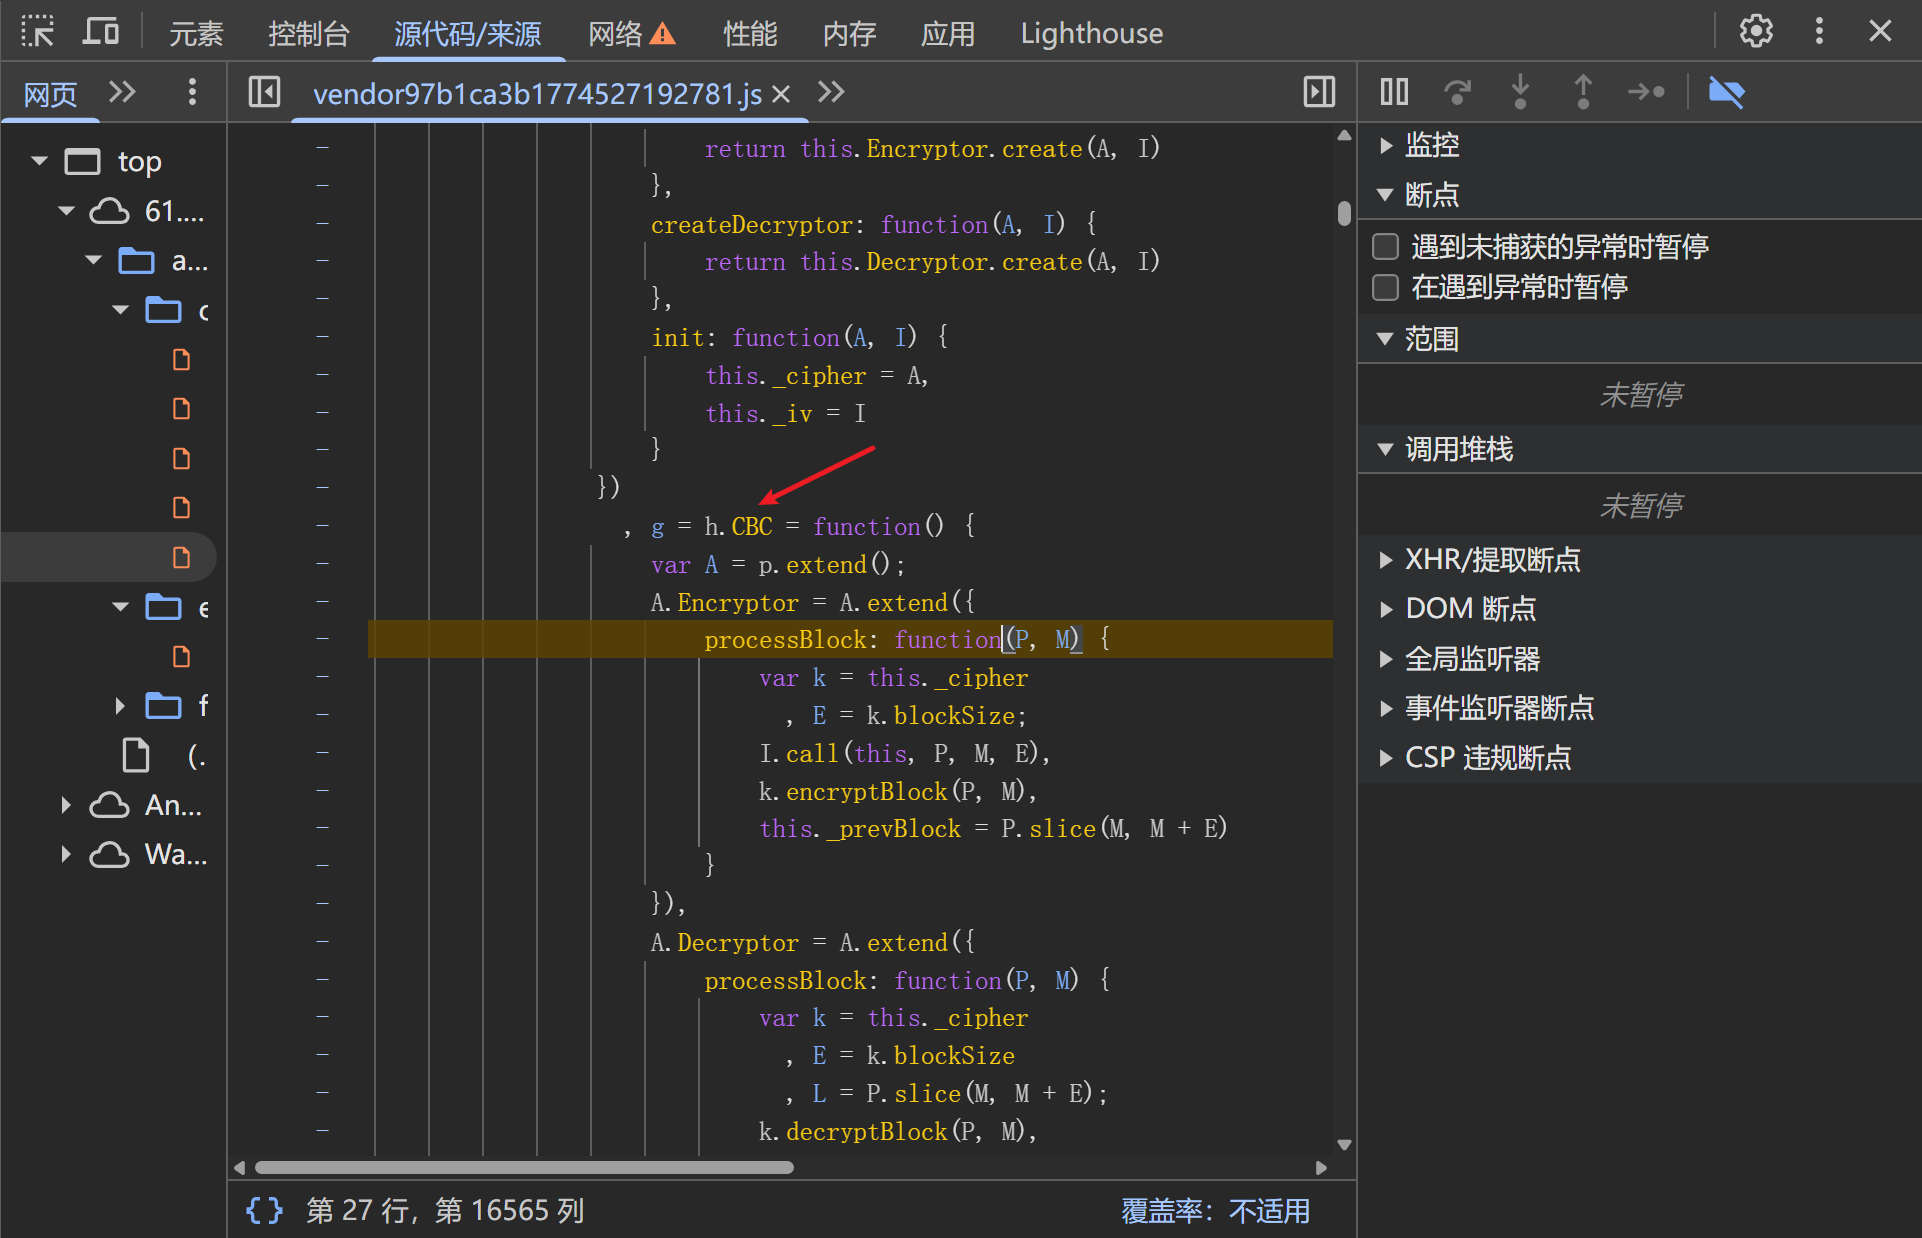Enable pause on caught exceptions

point(1385,288)
